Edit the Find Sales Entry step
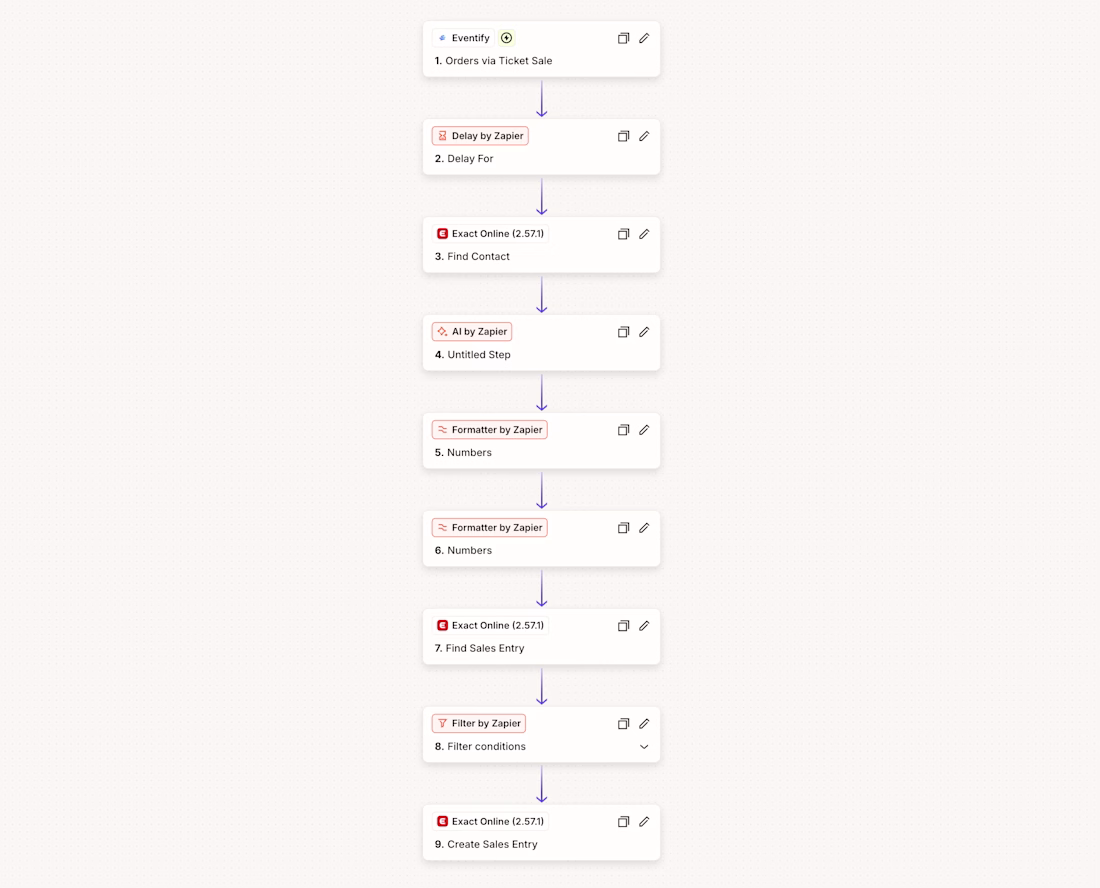This screenshot has height=888, width=1100. point(644,626)
